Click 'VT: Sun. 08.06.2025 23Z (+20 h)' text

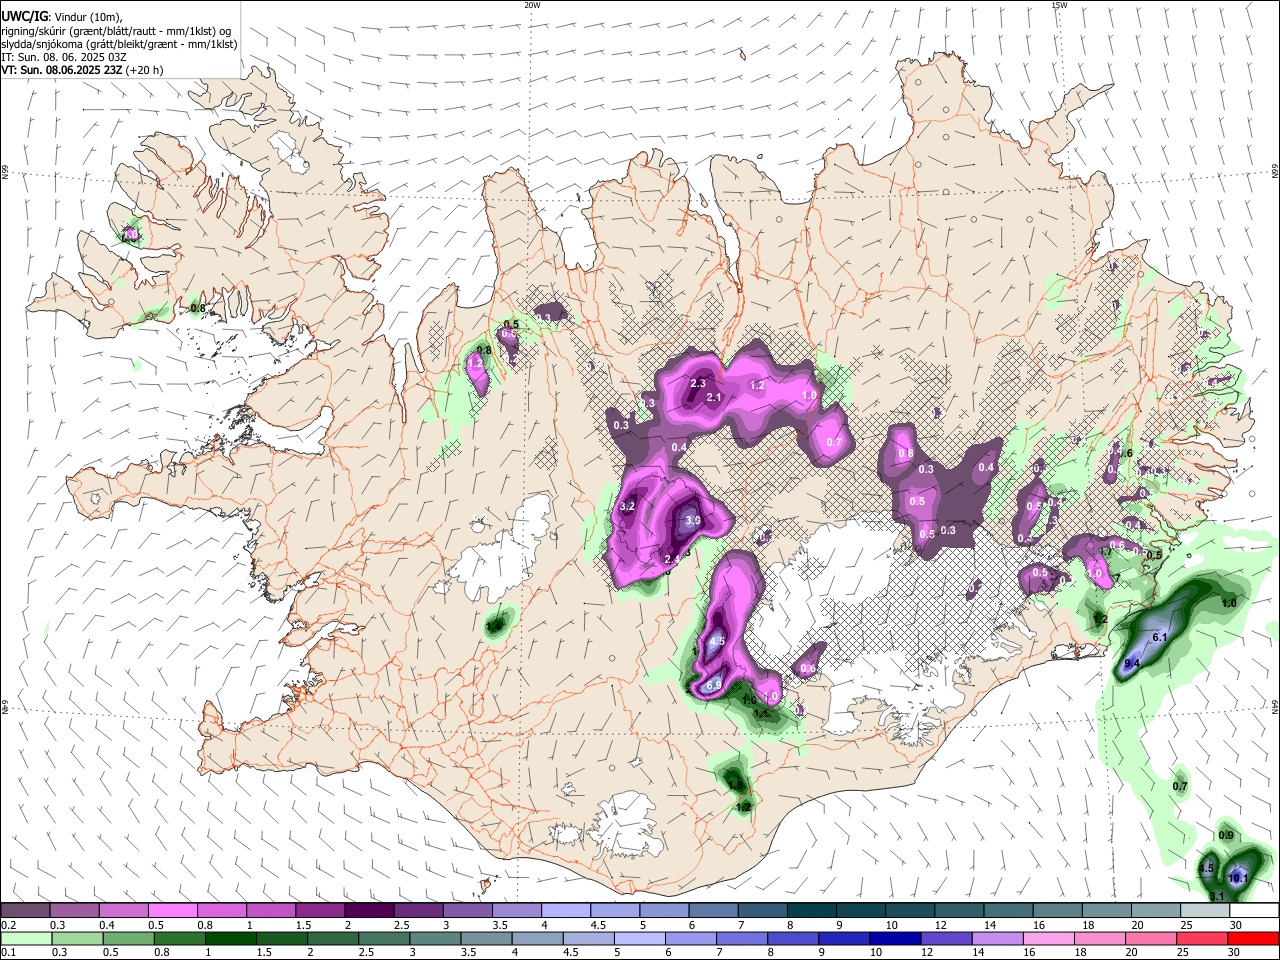coord(82,70)
